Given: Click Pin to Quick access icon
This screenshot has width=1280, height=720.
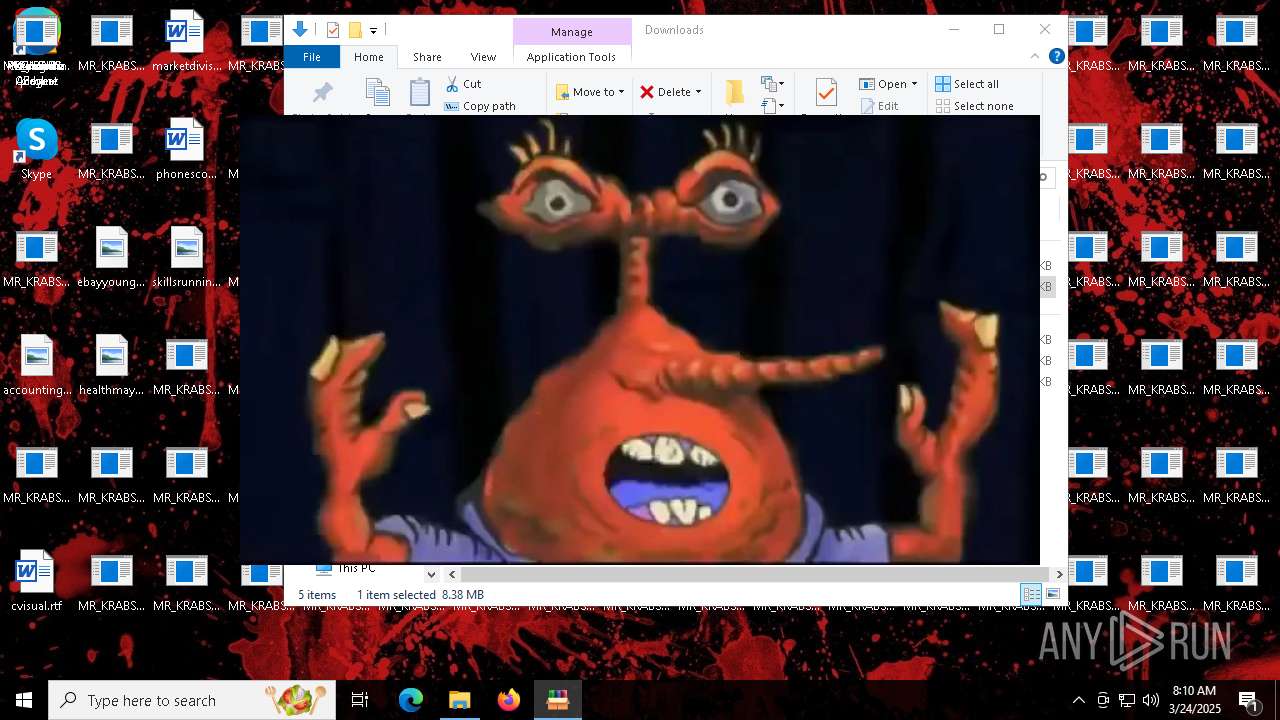Looking at the screenshot, I should (x=322, y=94).
